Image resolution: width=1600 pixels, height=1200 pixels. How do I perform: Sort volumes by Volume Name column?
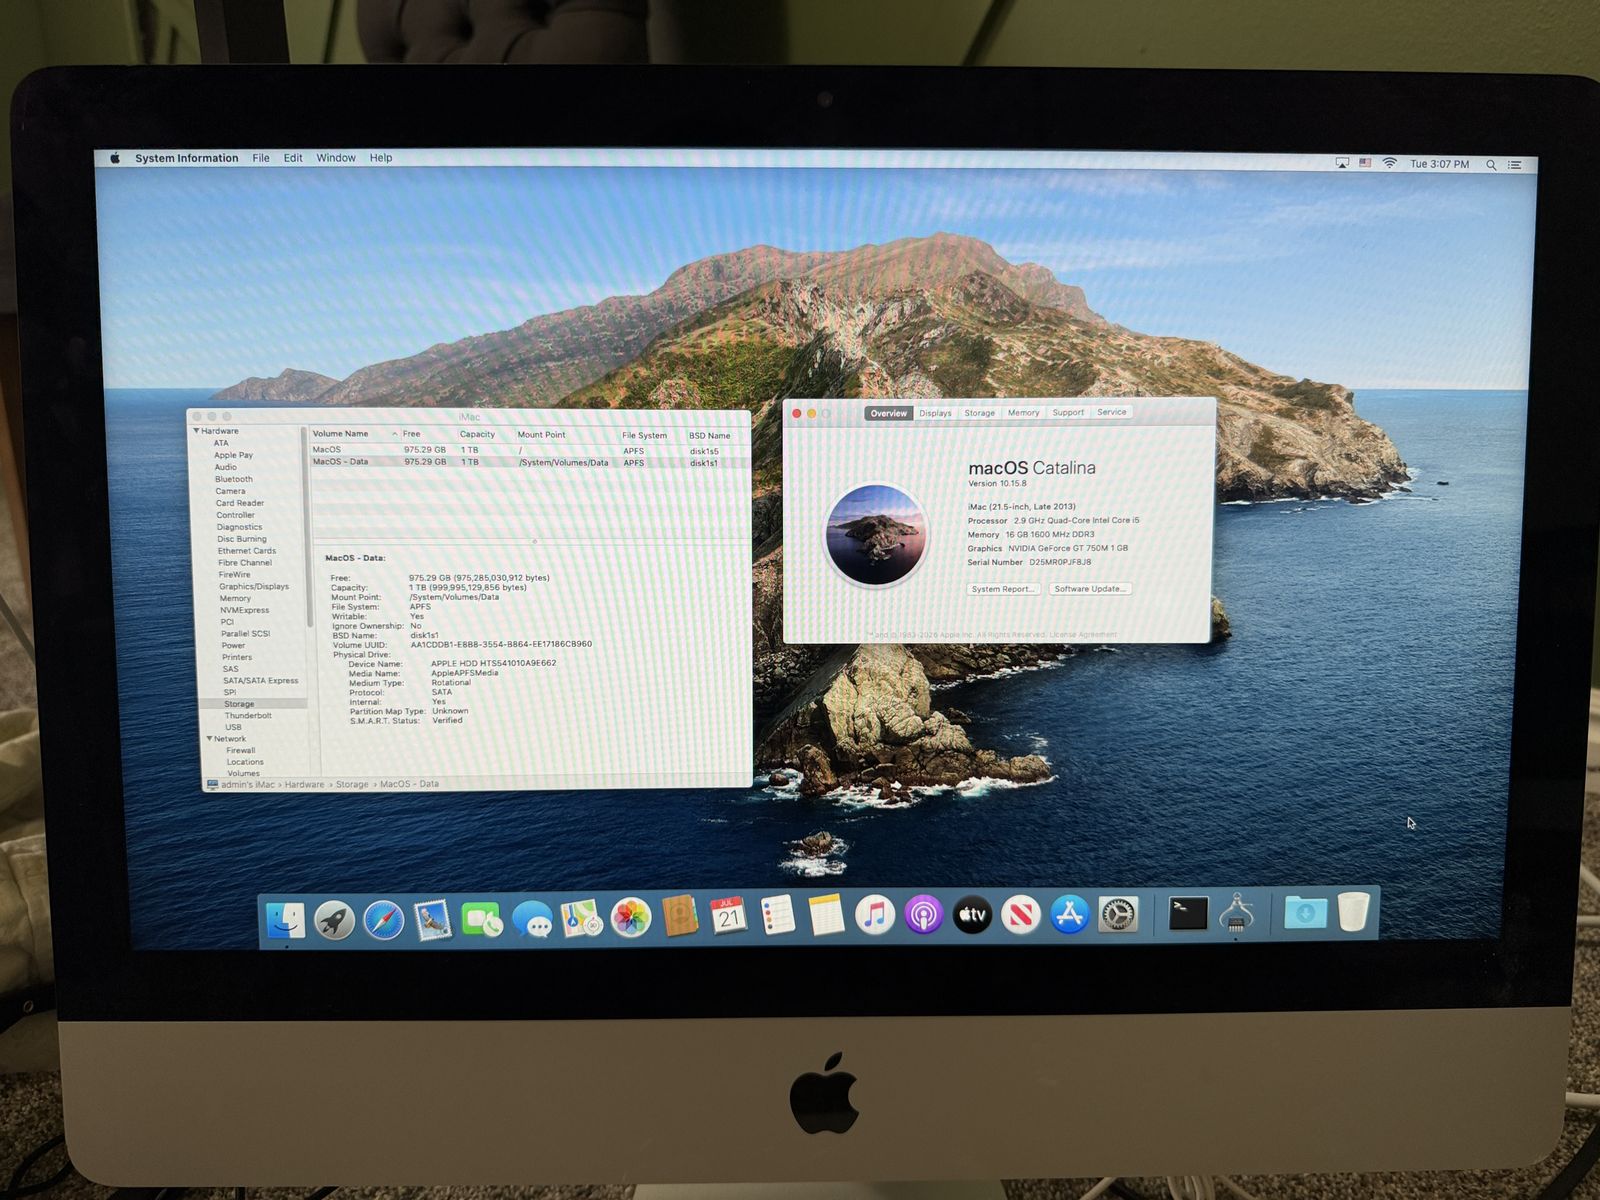(x=340, y=434)
